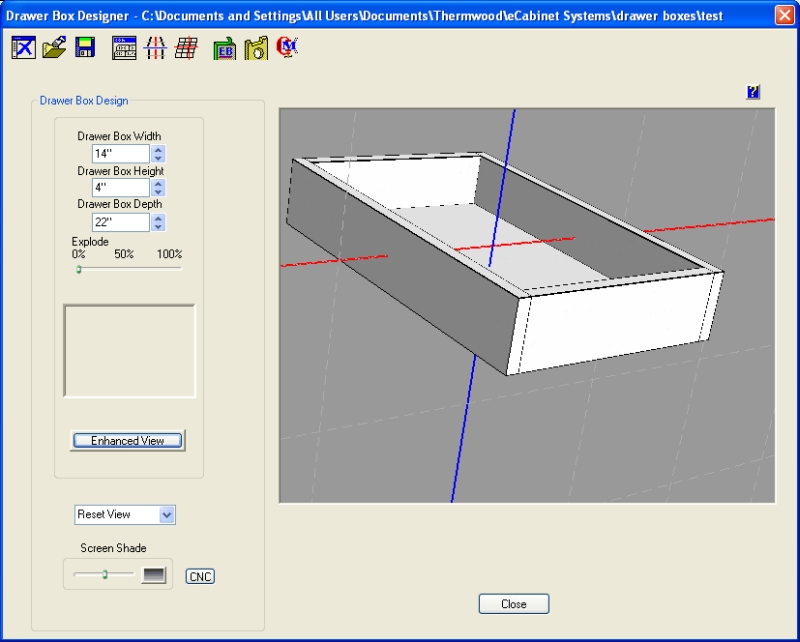The image size is (800, 642).
Task: Click the red and blue CM toolbar icon
Action: coord(287,47)
